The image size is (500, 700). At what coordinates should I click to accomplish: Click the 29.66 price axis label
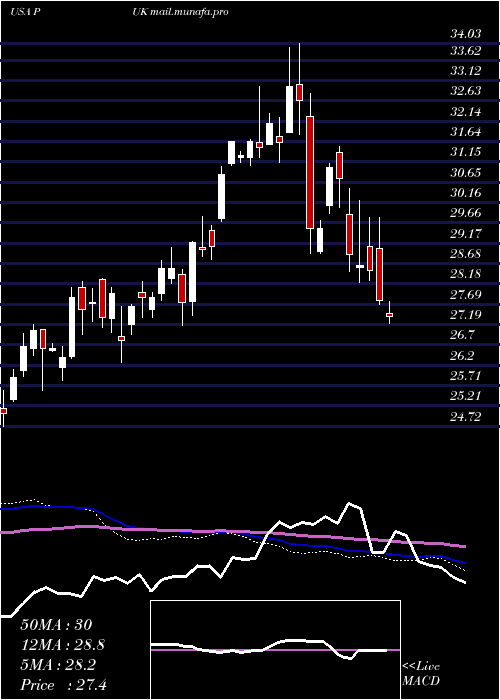(465, 213)
